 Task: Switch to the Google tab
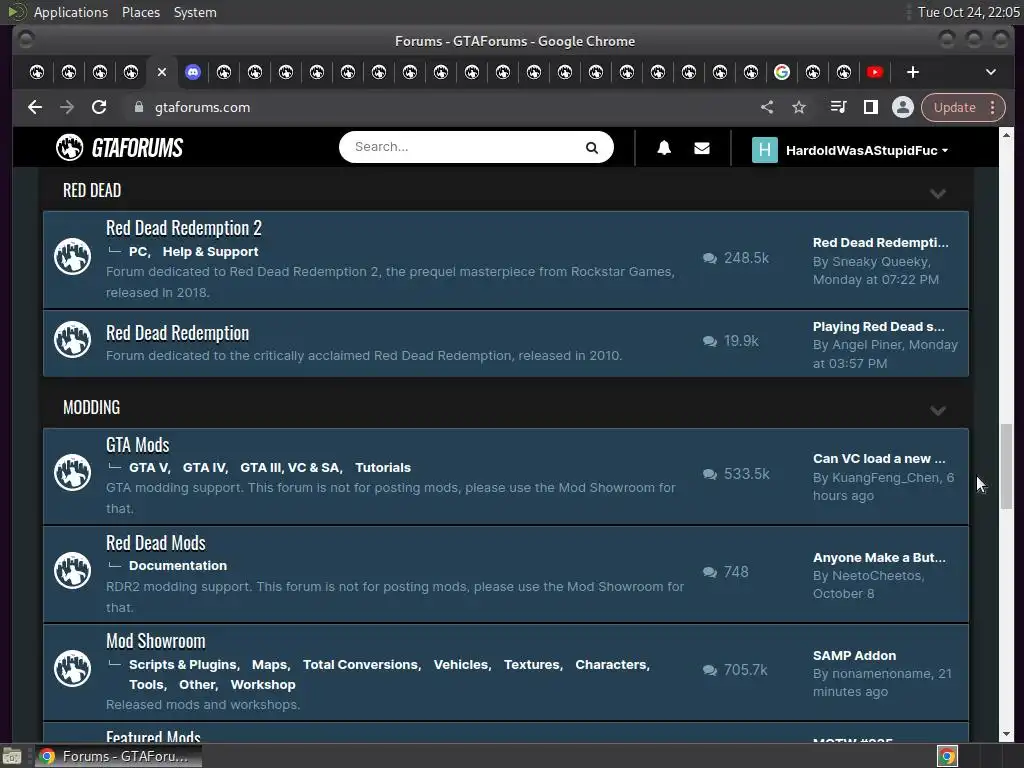[782, 72]
